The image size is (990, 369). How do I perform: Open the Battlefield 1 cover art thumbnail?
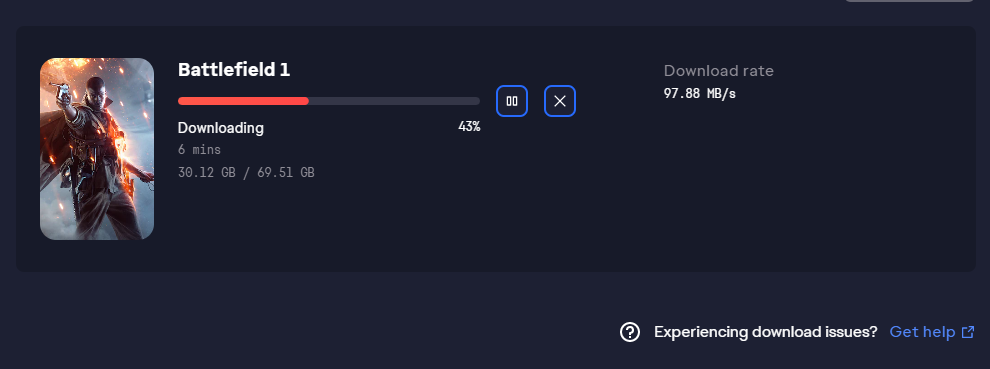point(97,149)
